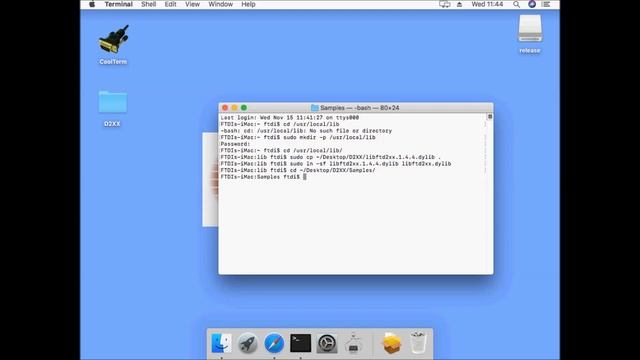Click the clock showing Wed 11:44
Screen dimensions: 640x360
487,4
